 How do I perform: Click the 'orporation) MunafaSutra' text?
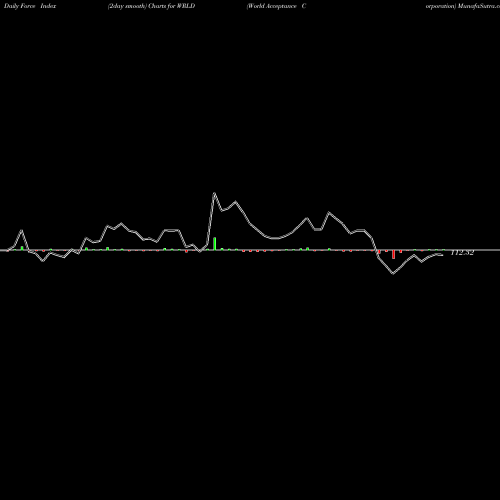[x=463, y=6]
